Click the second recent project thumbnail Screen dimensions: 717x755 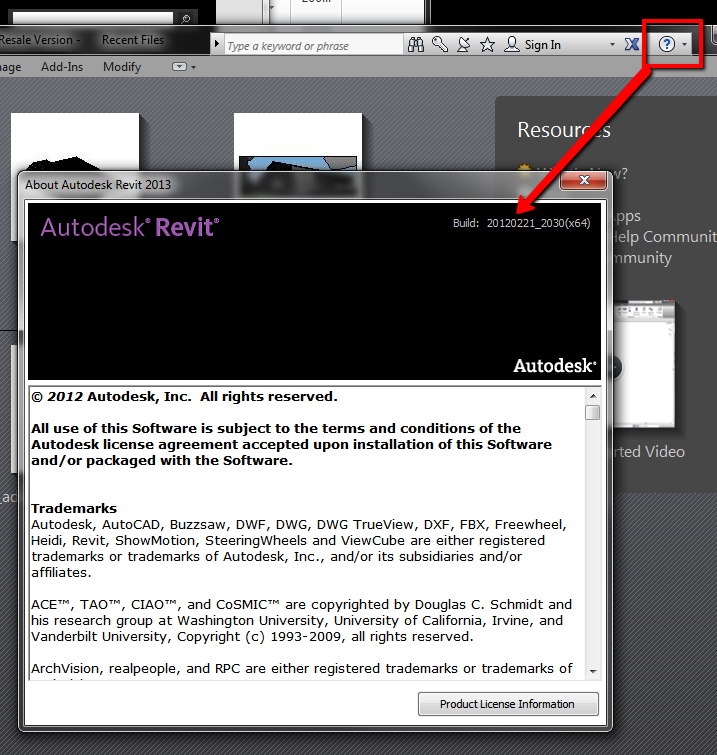tap(298, 142)
